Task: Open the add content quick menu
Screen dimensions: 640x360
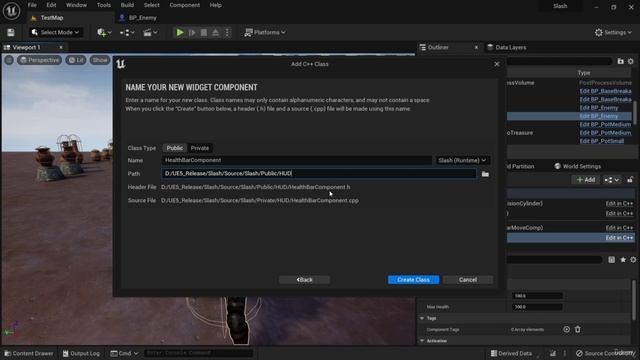Action: tap(104, 32)
